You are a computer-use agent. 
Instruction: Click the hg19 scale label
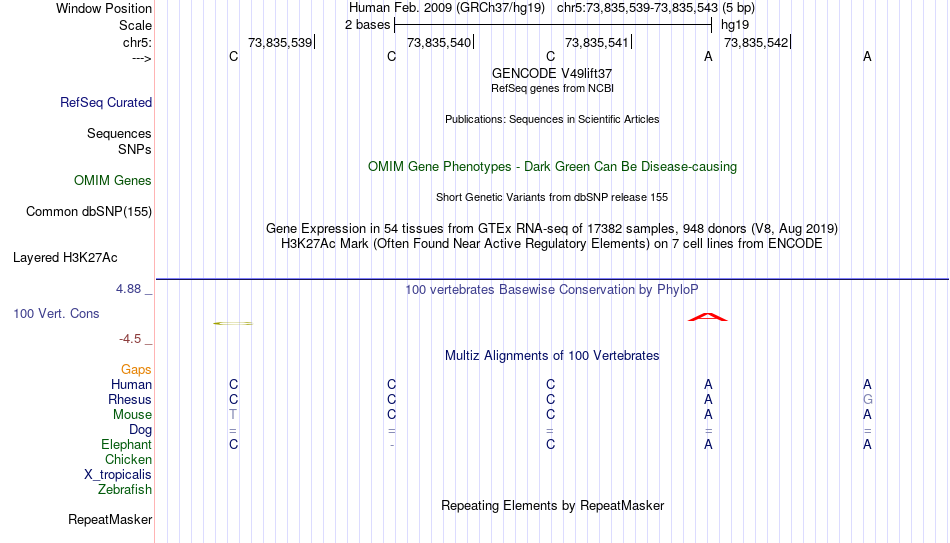tap(735, 25)
